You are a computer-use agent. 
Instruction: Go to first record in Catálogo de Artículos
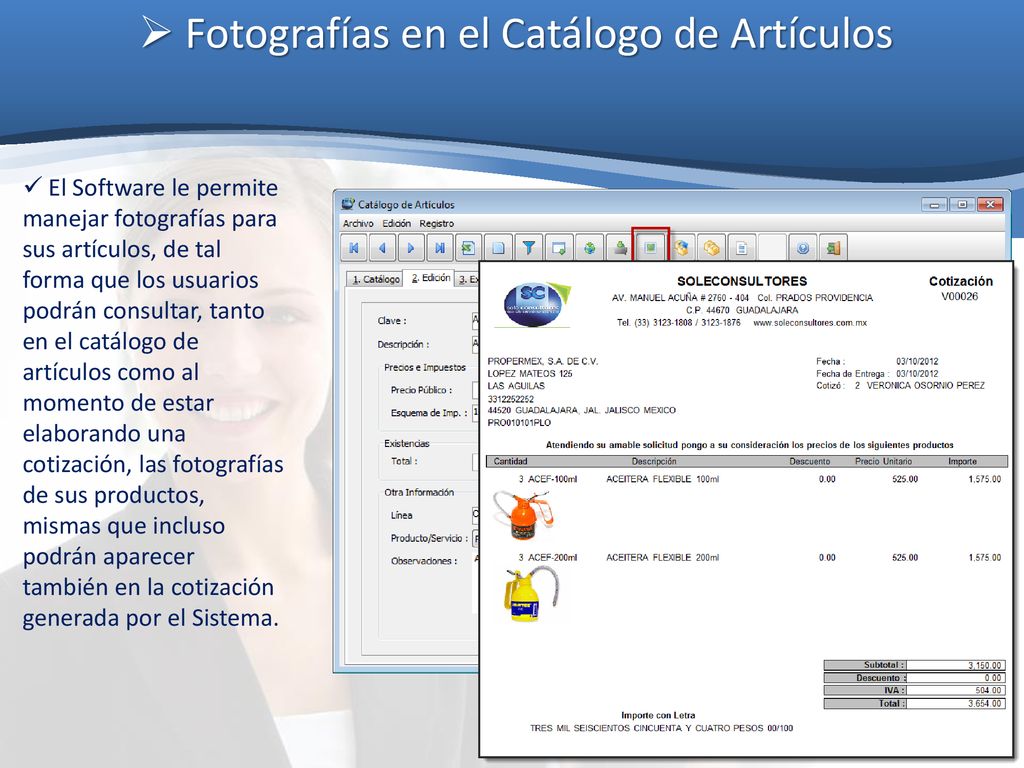(354, 248)
